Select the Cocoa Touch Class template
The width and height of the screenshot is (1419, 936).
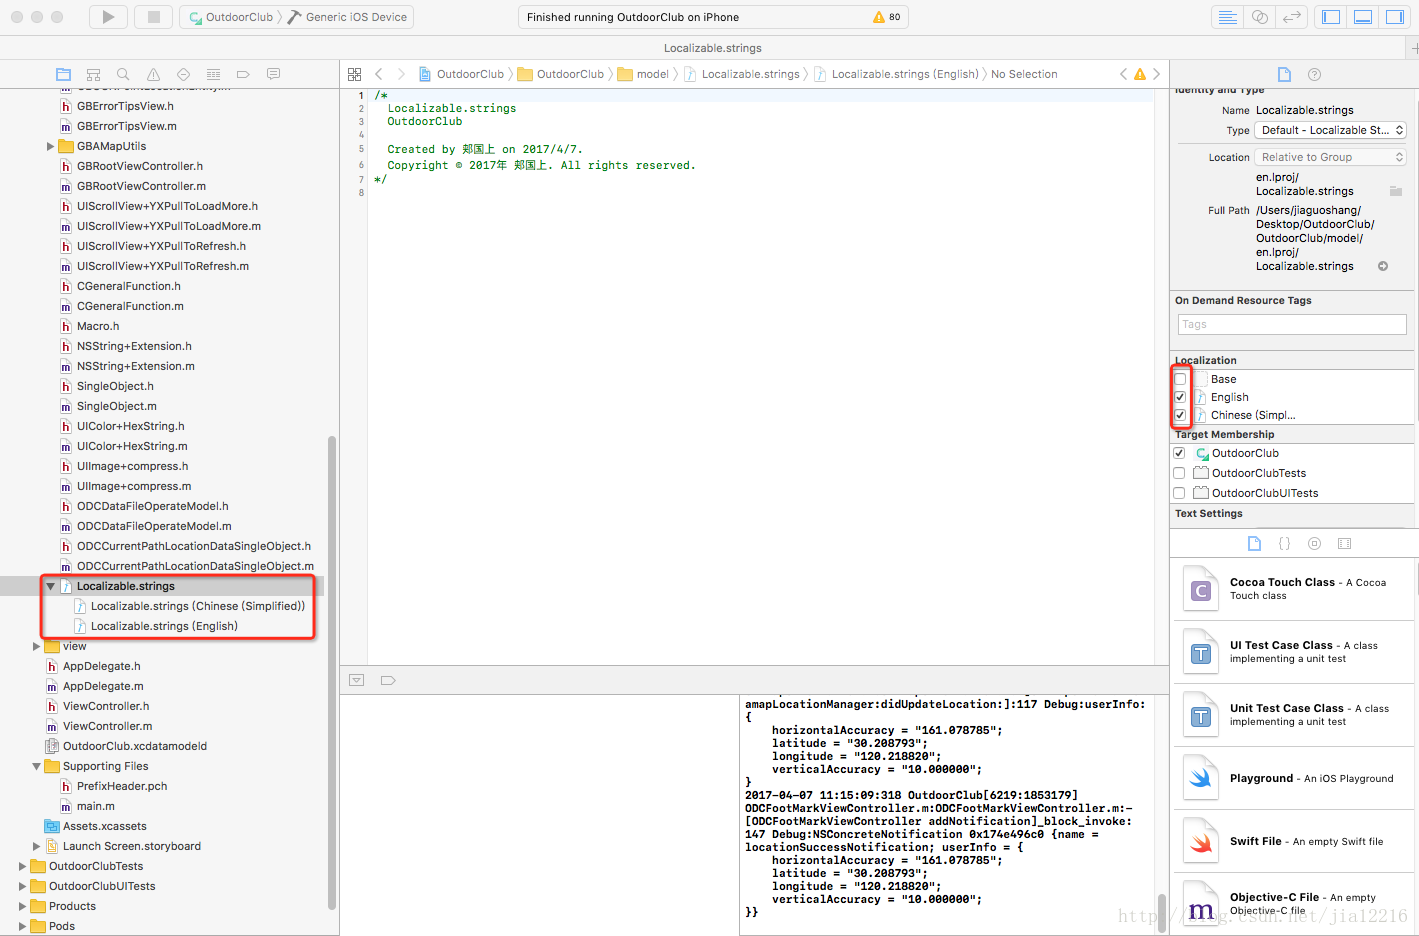pos(1294,590)
